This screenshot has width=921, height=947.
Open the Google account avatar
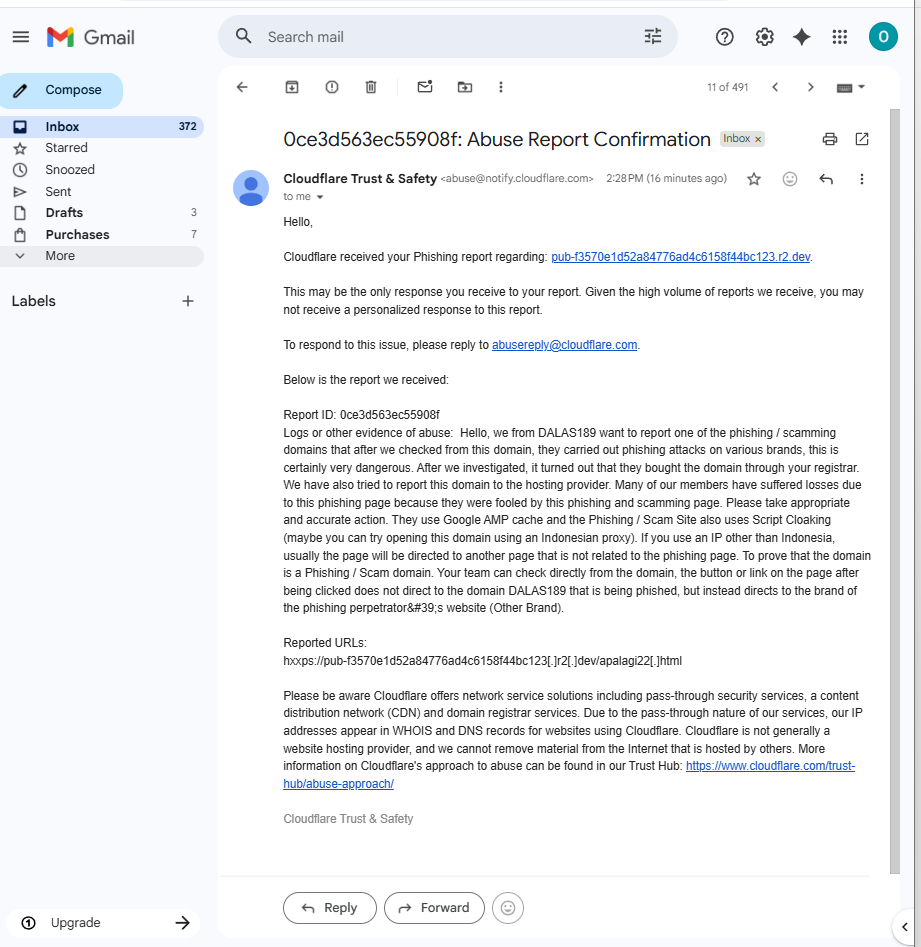point(883,37)
